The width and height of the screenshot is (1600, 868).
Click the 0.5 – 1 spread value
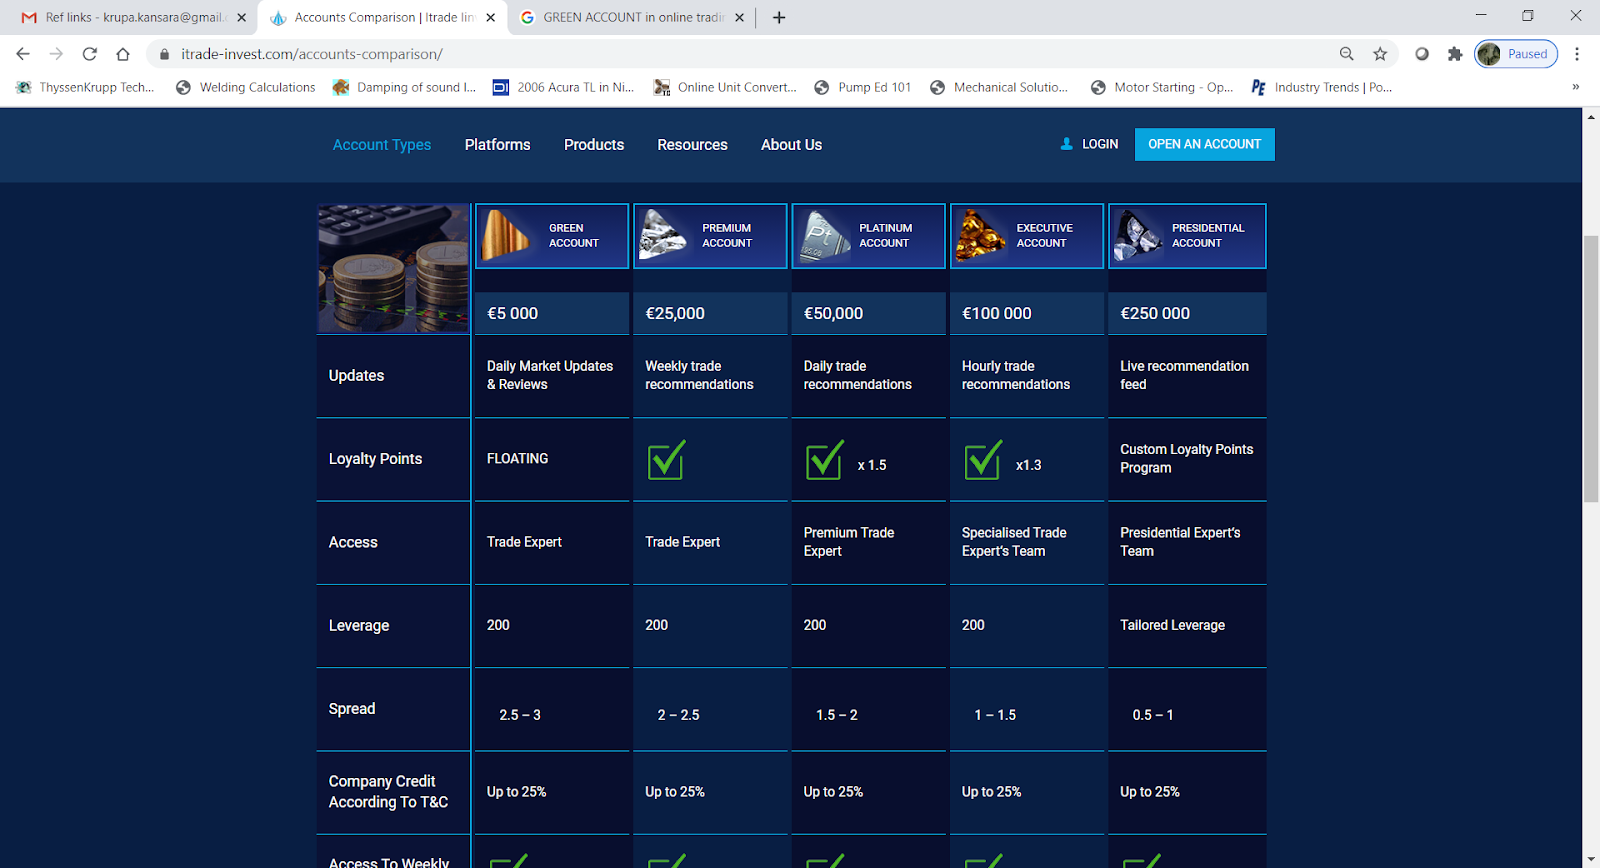coord(1153,715)
